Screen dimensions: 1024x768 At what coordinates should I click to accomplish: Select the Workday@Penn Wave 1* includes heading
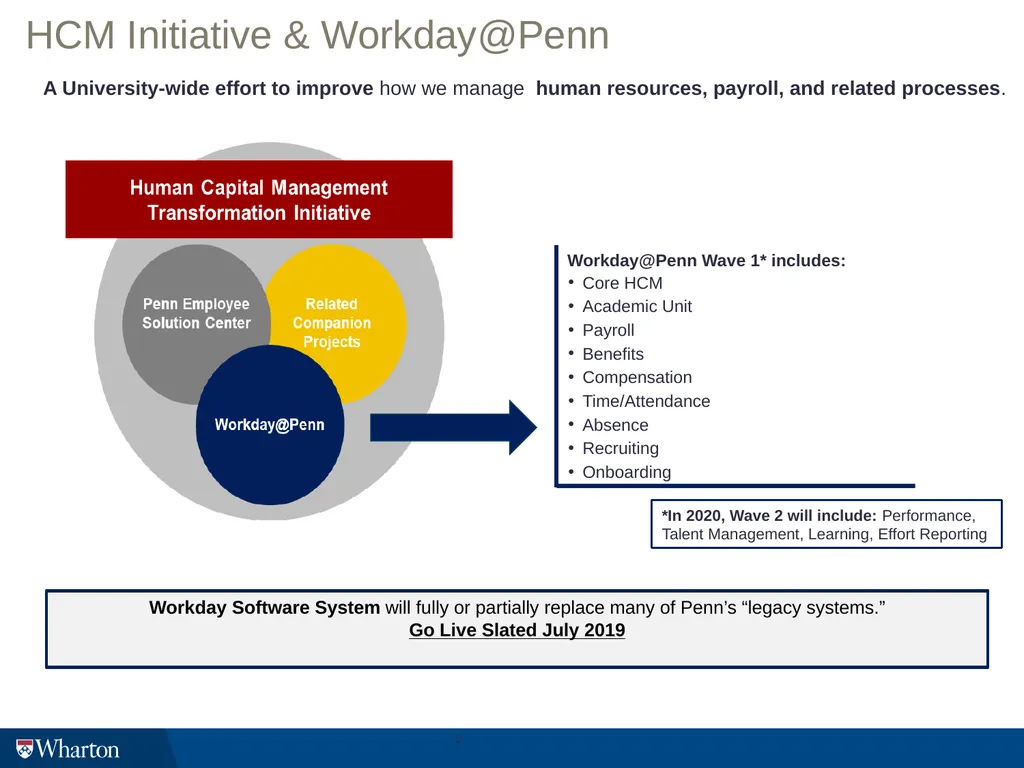pos(706,261)
